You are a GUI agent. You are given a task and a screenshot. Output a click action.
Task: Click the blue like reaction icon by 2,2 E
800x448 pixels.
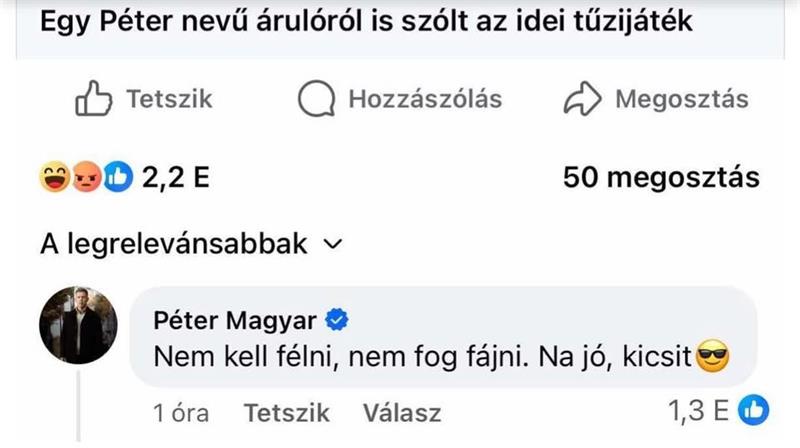click(119, 179)
